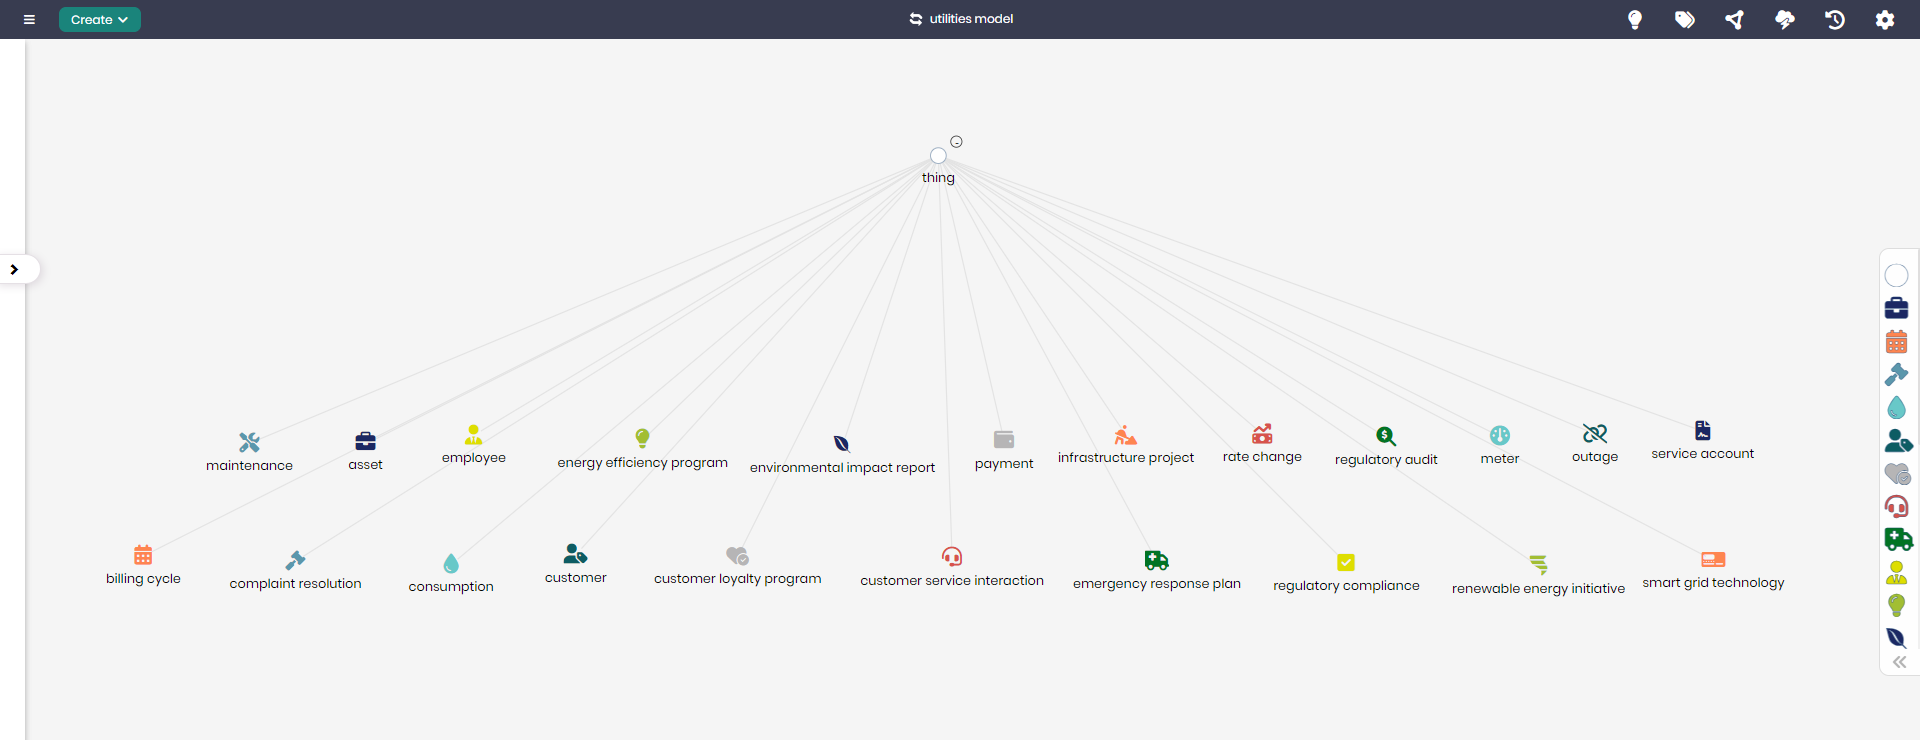The height and width of the screenshot is (740, 1920).
Task: Pick the calendar icon in right palette
Action: pos(1896,341)
